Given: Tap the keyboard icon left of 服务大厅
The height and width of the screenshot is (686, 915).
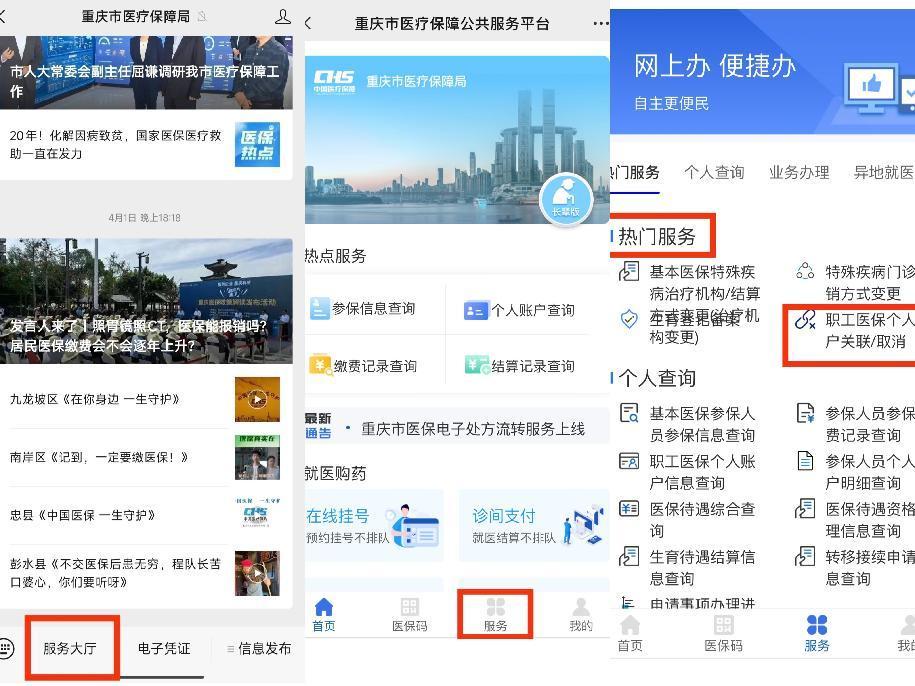Looking at the screenshot, I should pyautogui.click(x=7, y=648).
